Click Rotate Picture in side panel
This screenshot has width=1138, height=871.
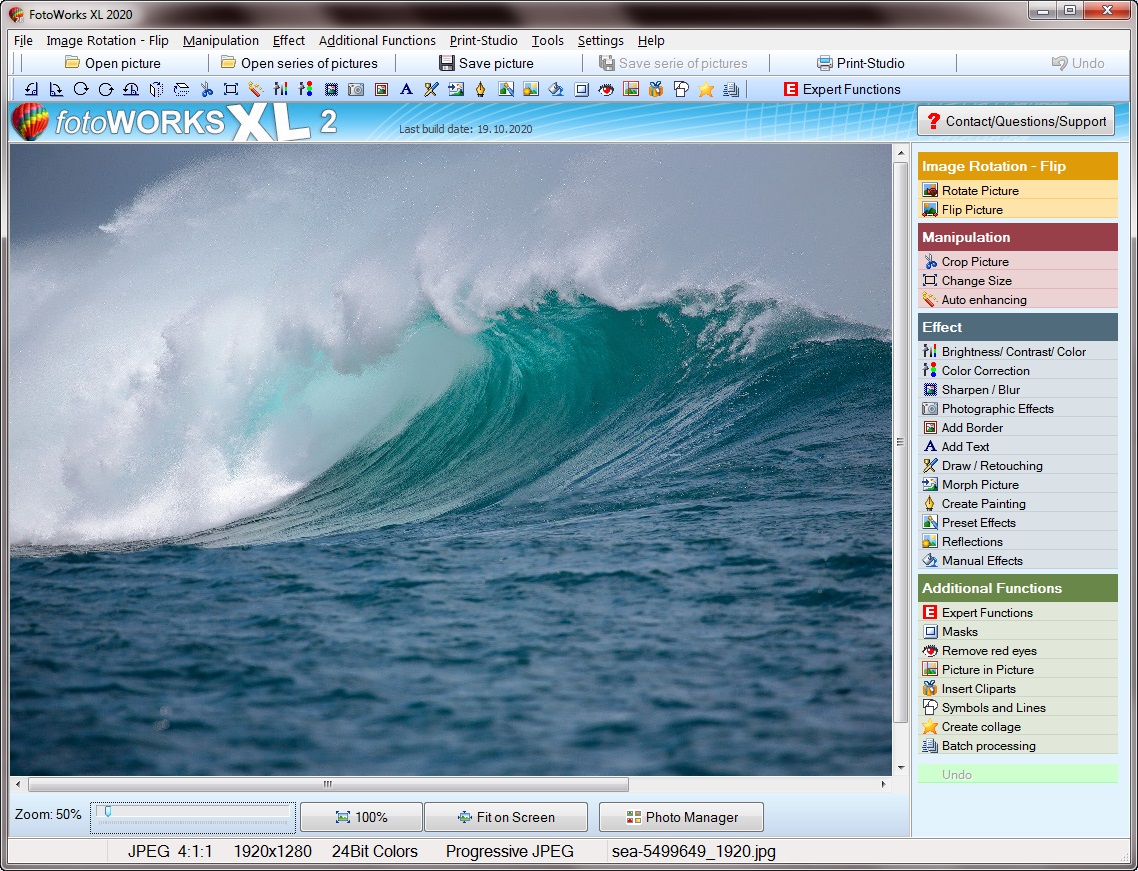point(980,191)
